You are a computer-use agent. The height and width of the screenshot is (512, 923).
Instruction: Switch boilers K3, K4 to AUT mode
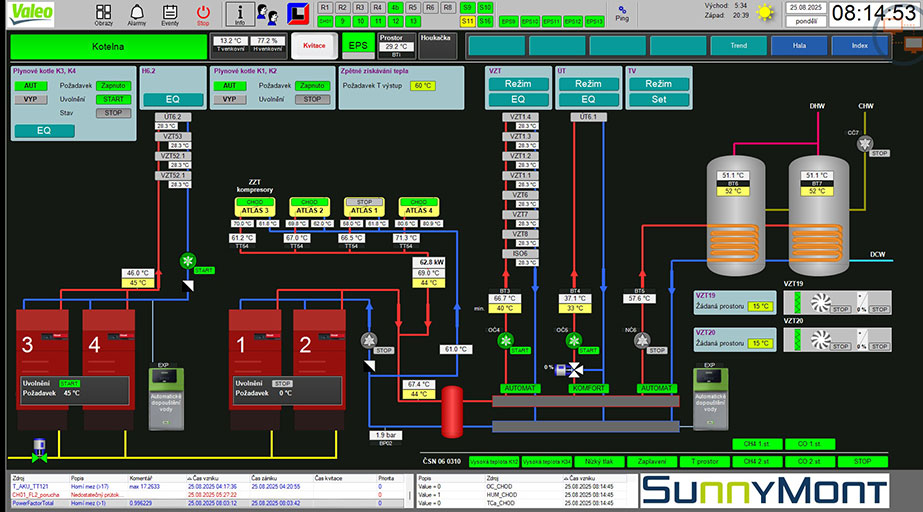[31, 86]
